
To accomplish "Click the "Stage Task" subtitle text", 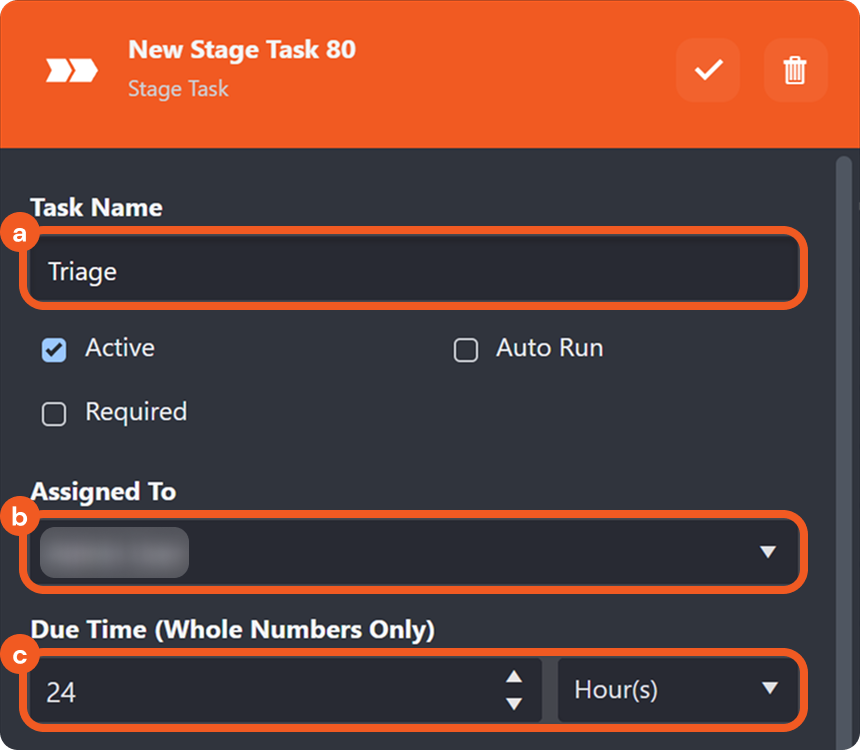I will 178,89.
